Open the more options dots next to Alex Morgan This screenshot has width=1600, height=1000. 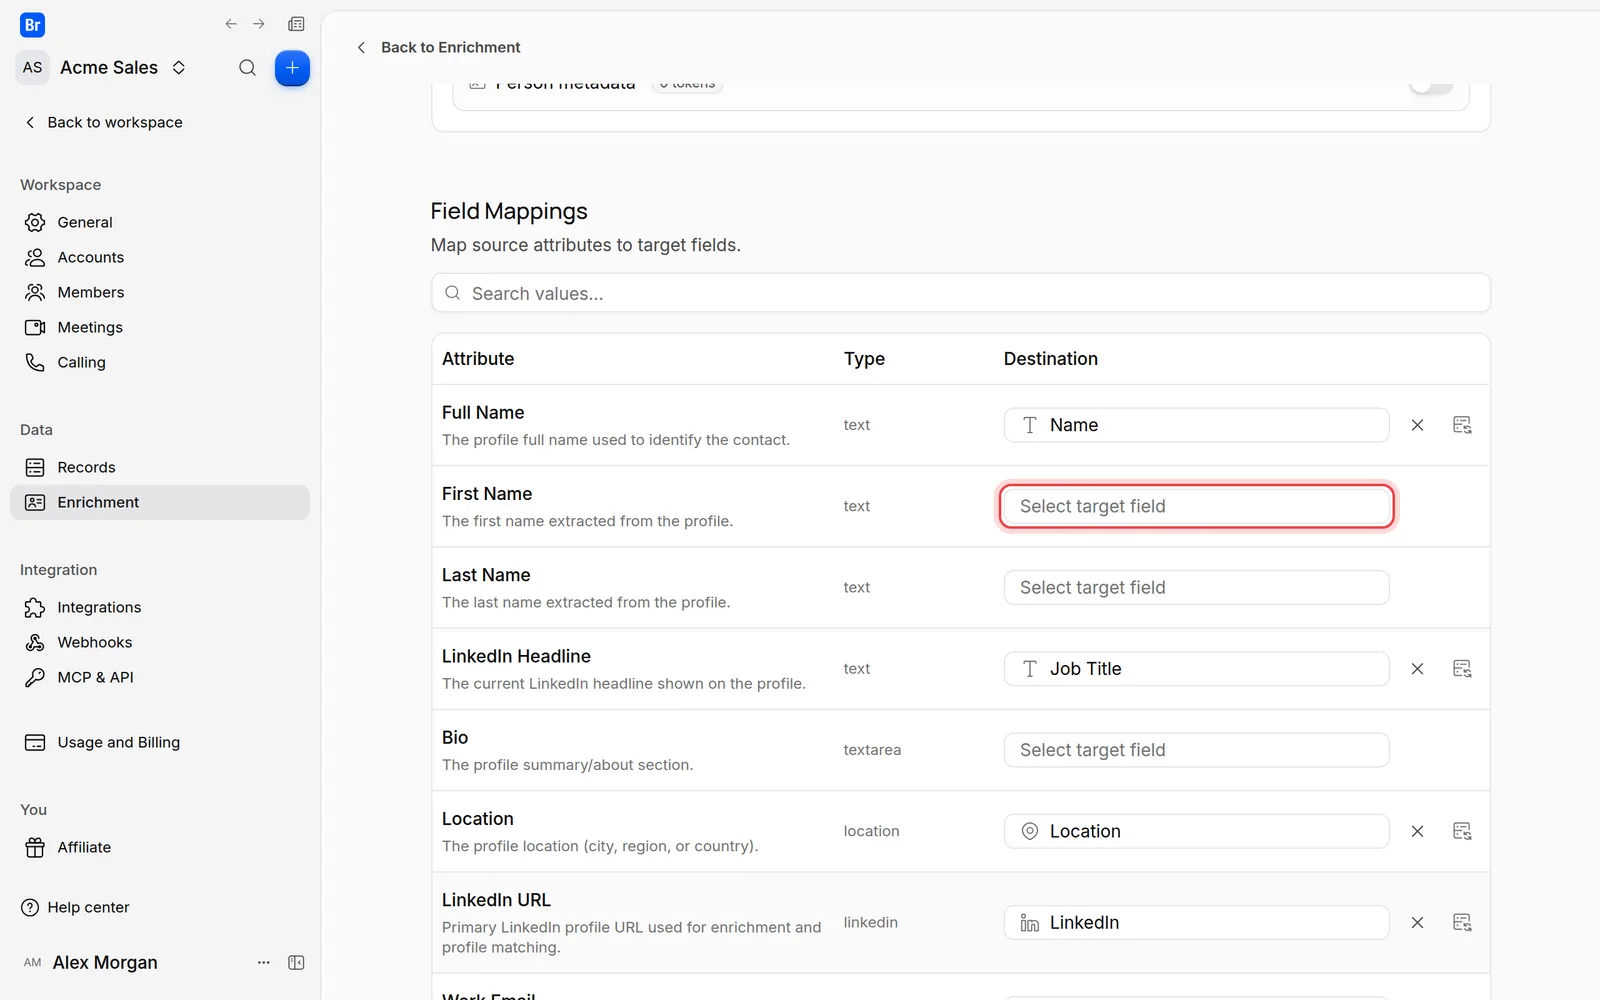264,963
